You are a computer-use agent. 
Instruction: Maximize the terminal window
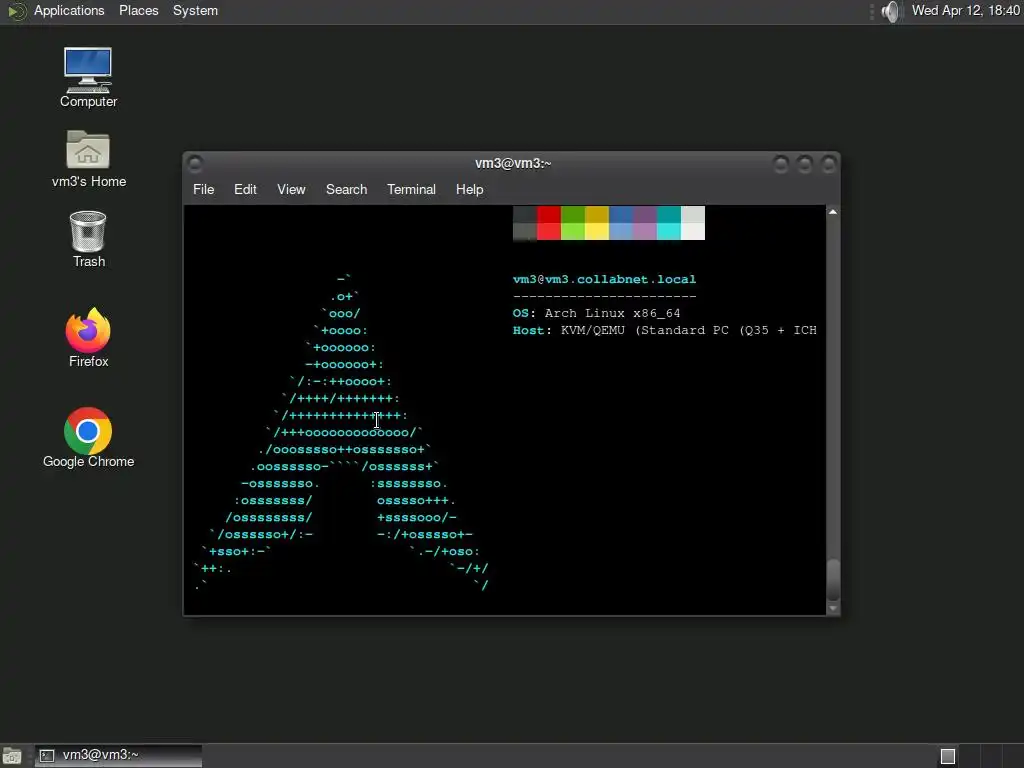(805, 164)
